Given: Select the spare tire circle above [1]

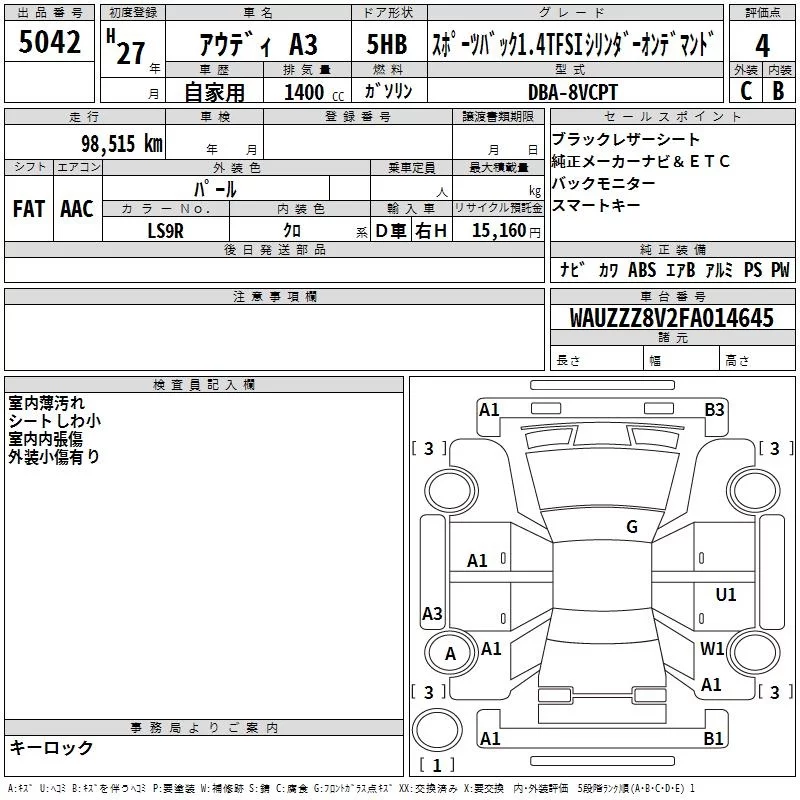Looking at the screenshot, I should 437,730.
